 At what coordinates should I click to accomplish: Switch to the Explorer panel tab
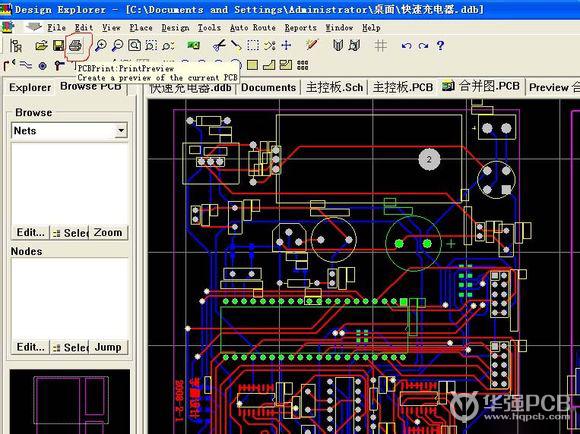30,88
